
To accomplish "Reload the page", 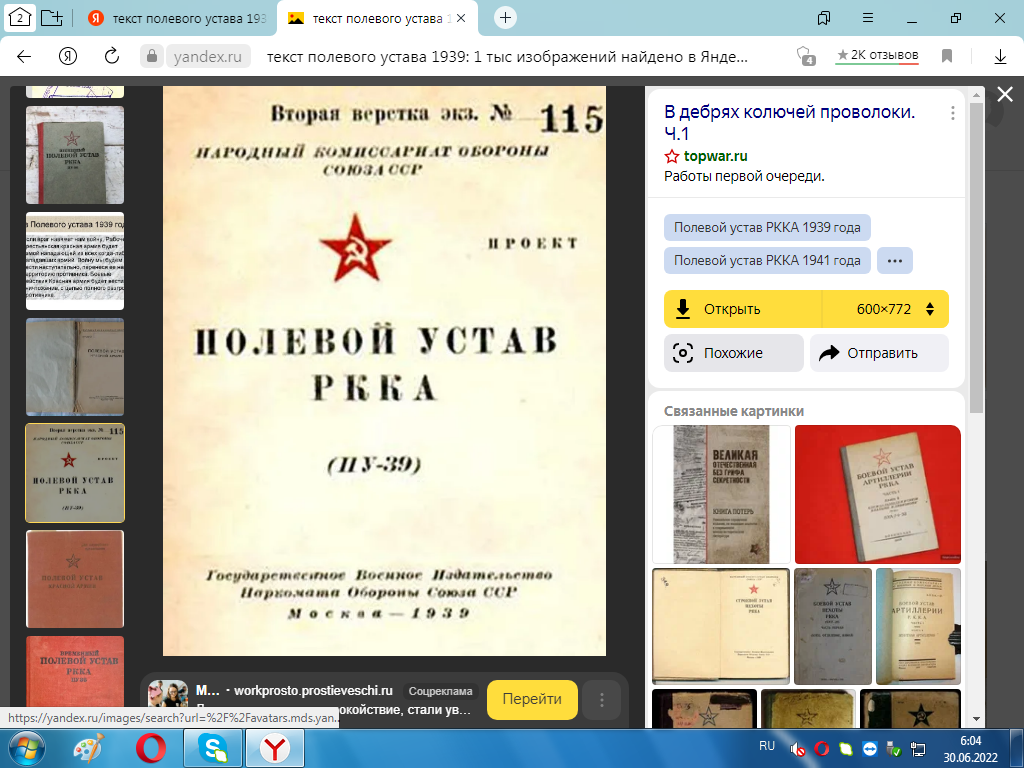I will click(x=112, y=56).
